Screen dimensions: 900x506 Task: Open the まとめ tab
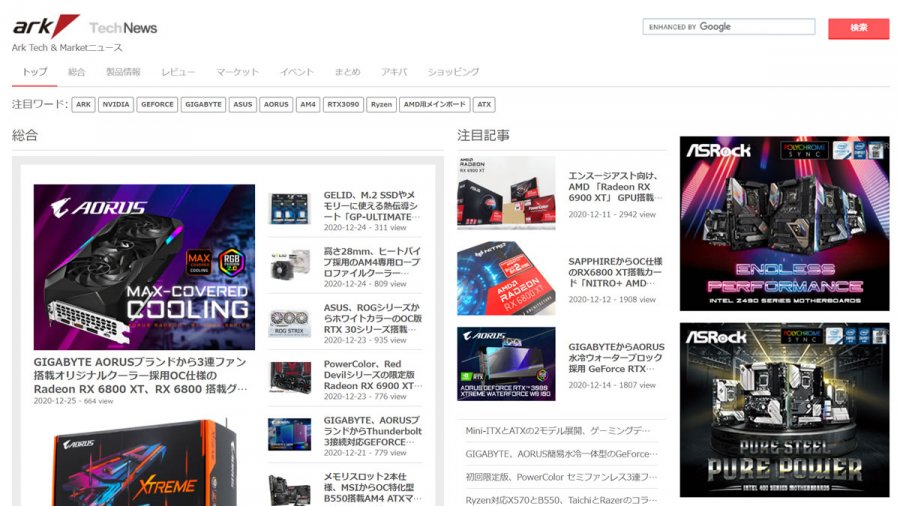coord(347,72)
